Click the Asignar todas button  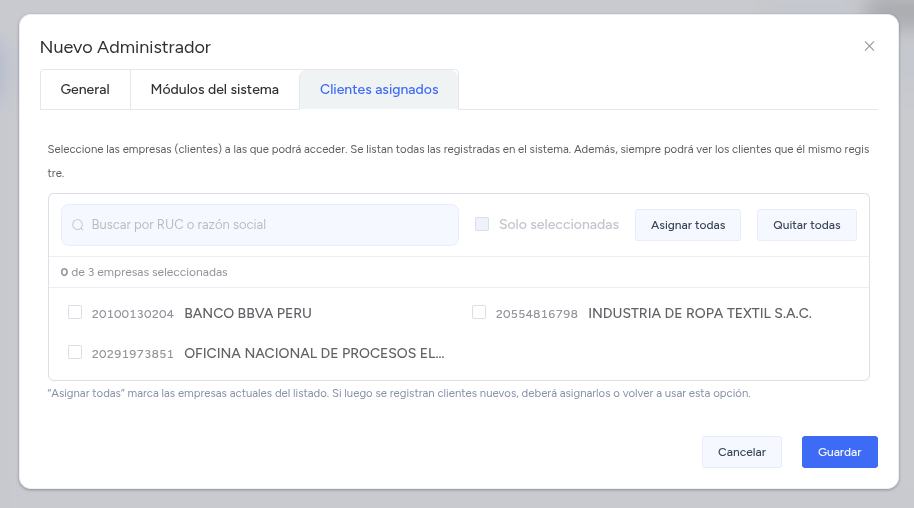pyautogui.click(x=688, y=225)
